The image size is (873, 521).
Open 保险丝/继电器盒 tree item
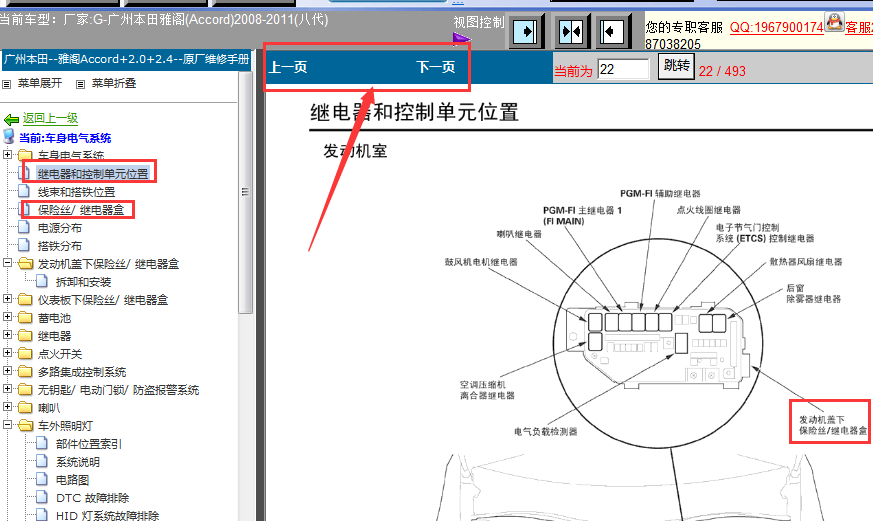click(x=81, y=210)
